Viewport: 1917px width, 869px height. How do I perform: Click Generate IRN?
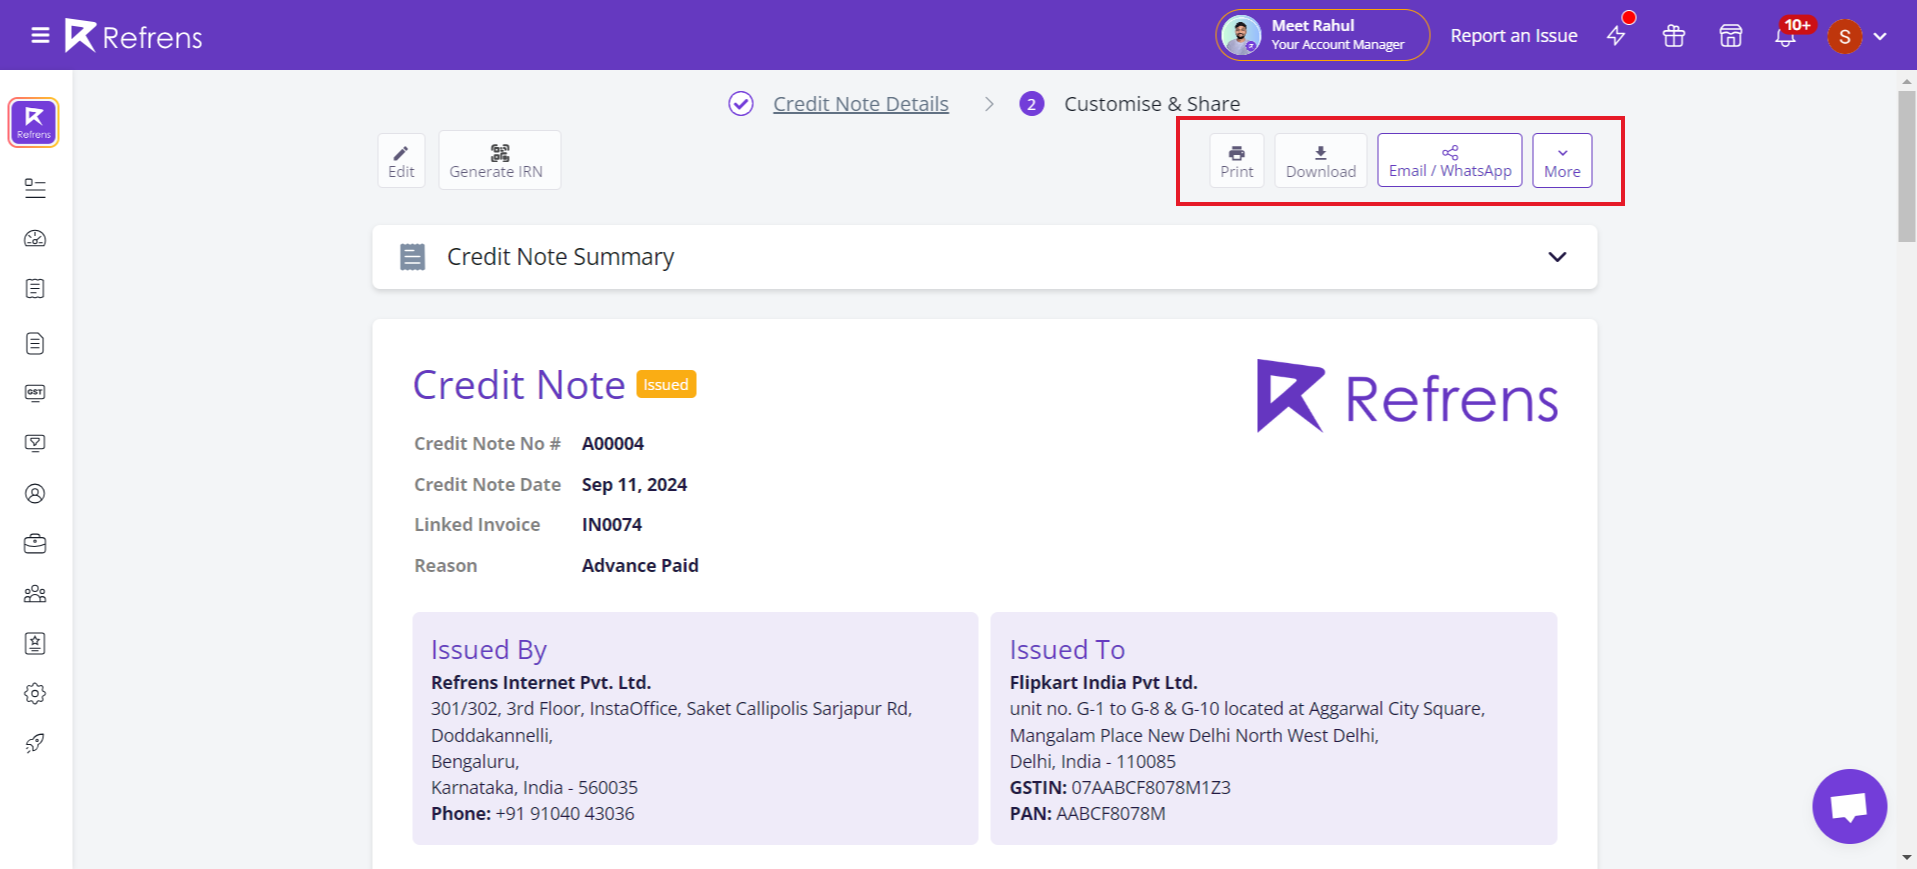(x=500, y=160)
